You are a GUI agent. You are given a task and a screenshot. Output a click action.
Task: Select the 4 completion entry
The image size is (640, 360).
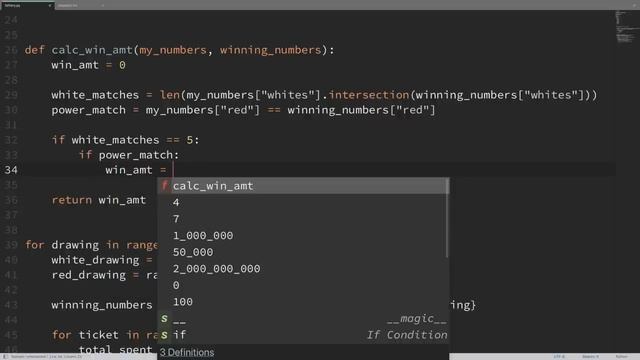click(x=302, y=202)
